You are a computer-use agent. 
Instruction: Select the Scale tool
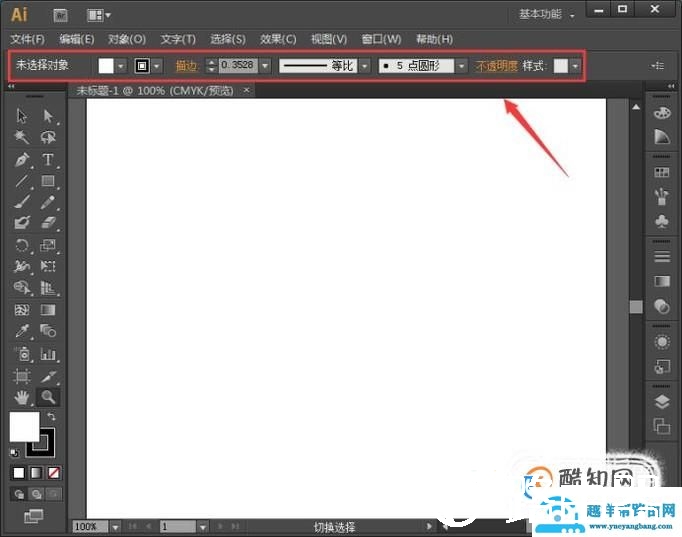tap(48, 245)
